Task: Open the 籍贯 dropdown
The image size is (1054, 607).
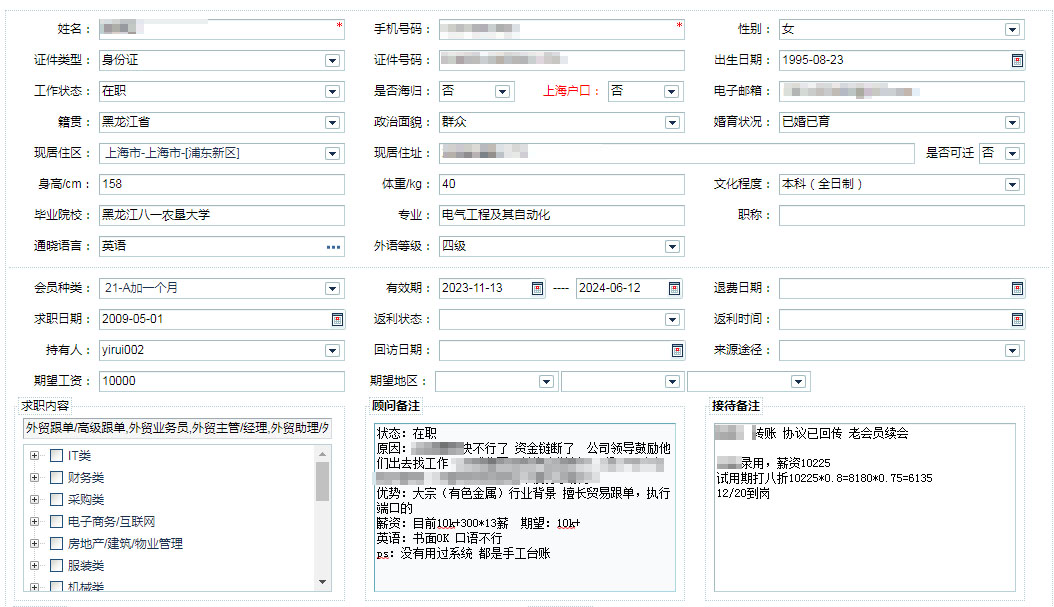Action: 332,122
